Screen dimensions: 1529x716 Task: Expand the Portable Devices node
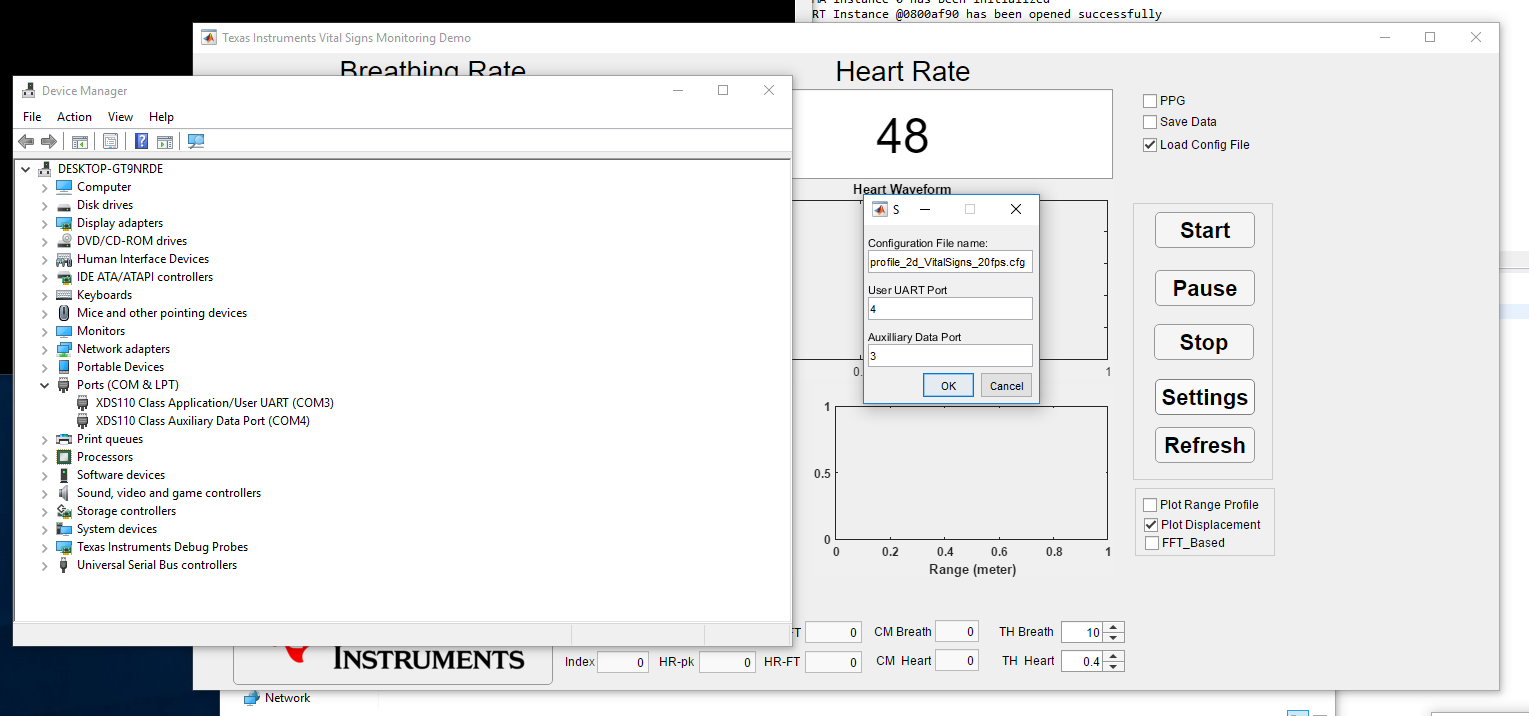[x=44, y=367]
